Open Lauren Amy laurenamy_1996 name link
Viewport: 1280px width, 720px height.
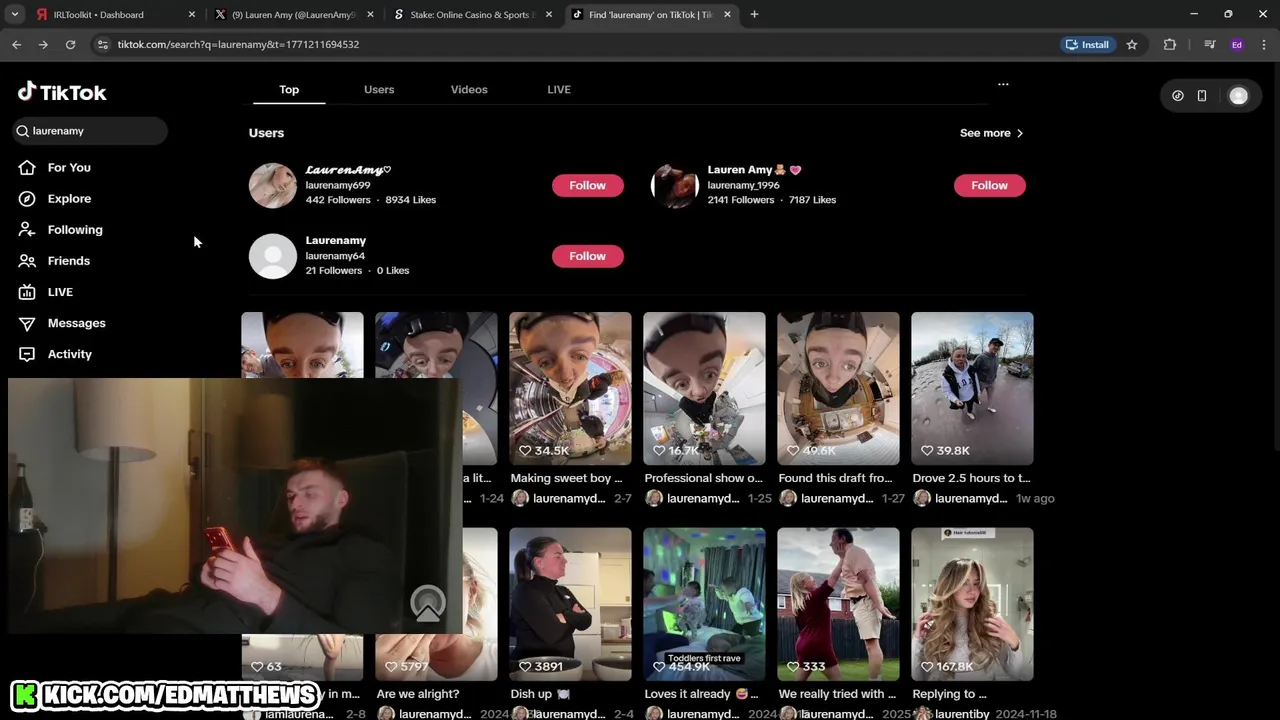[x=754, y=170]
